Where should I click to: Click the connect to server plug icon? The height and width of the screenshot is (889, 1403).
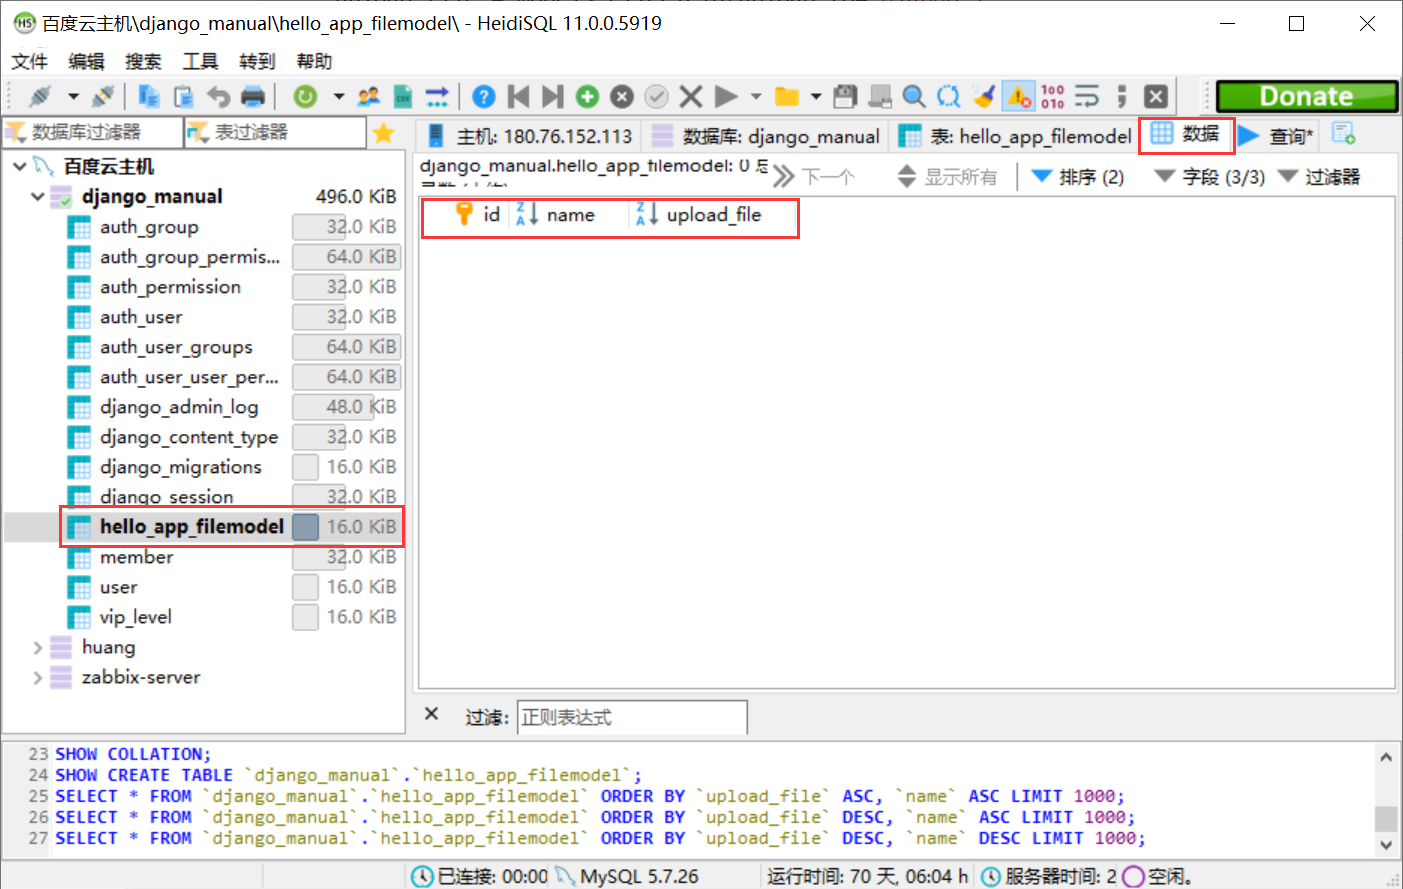point(40,96)
